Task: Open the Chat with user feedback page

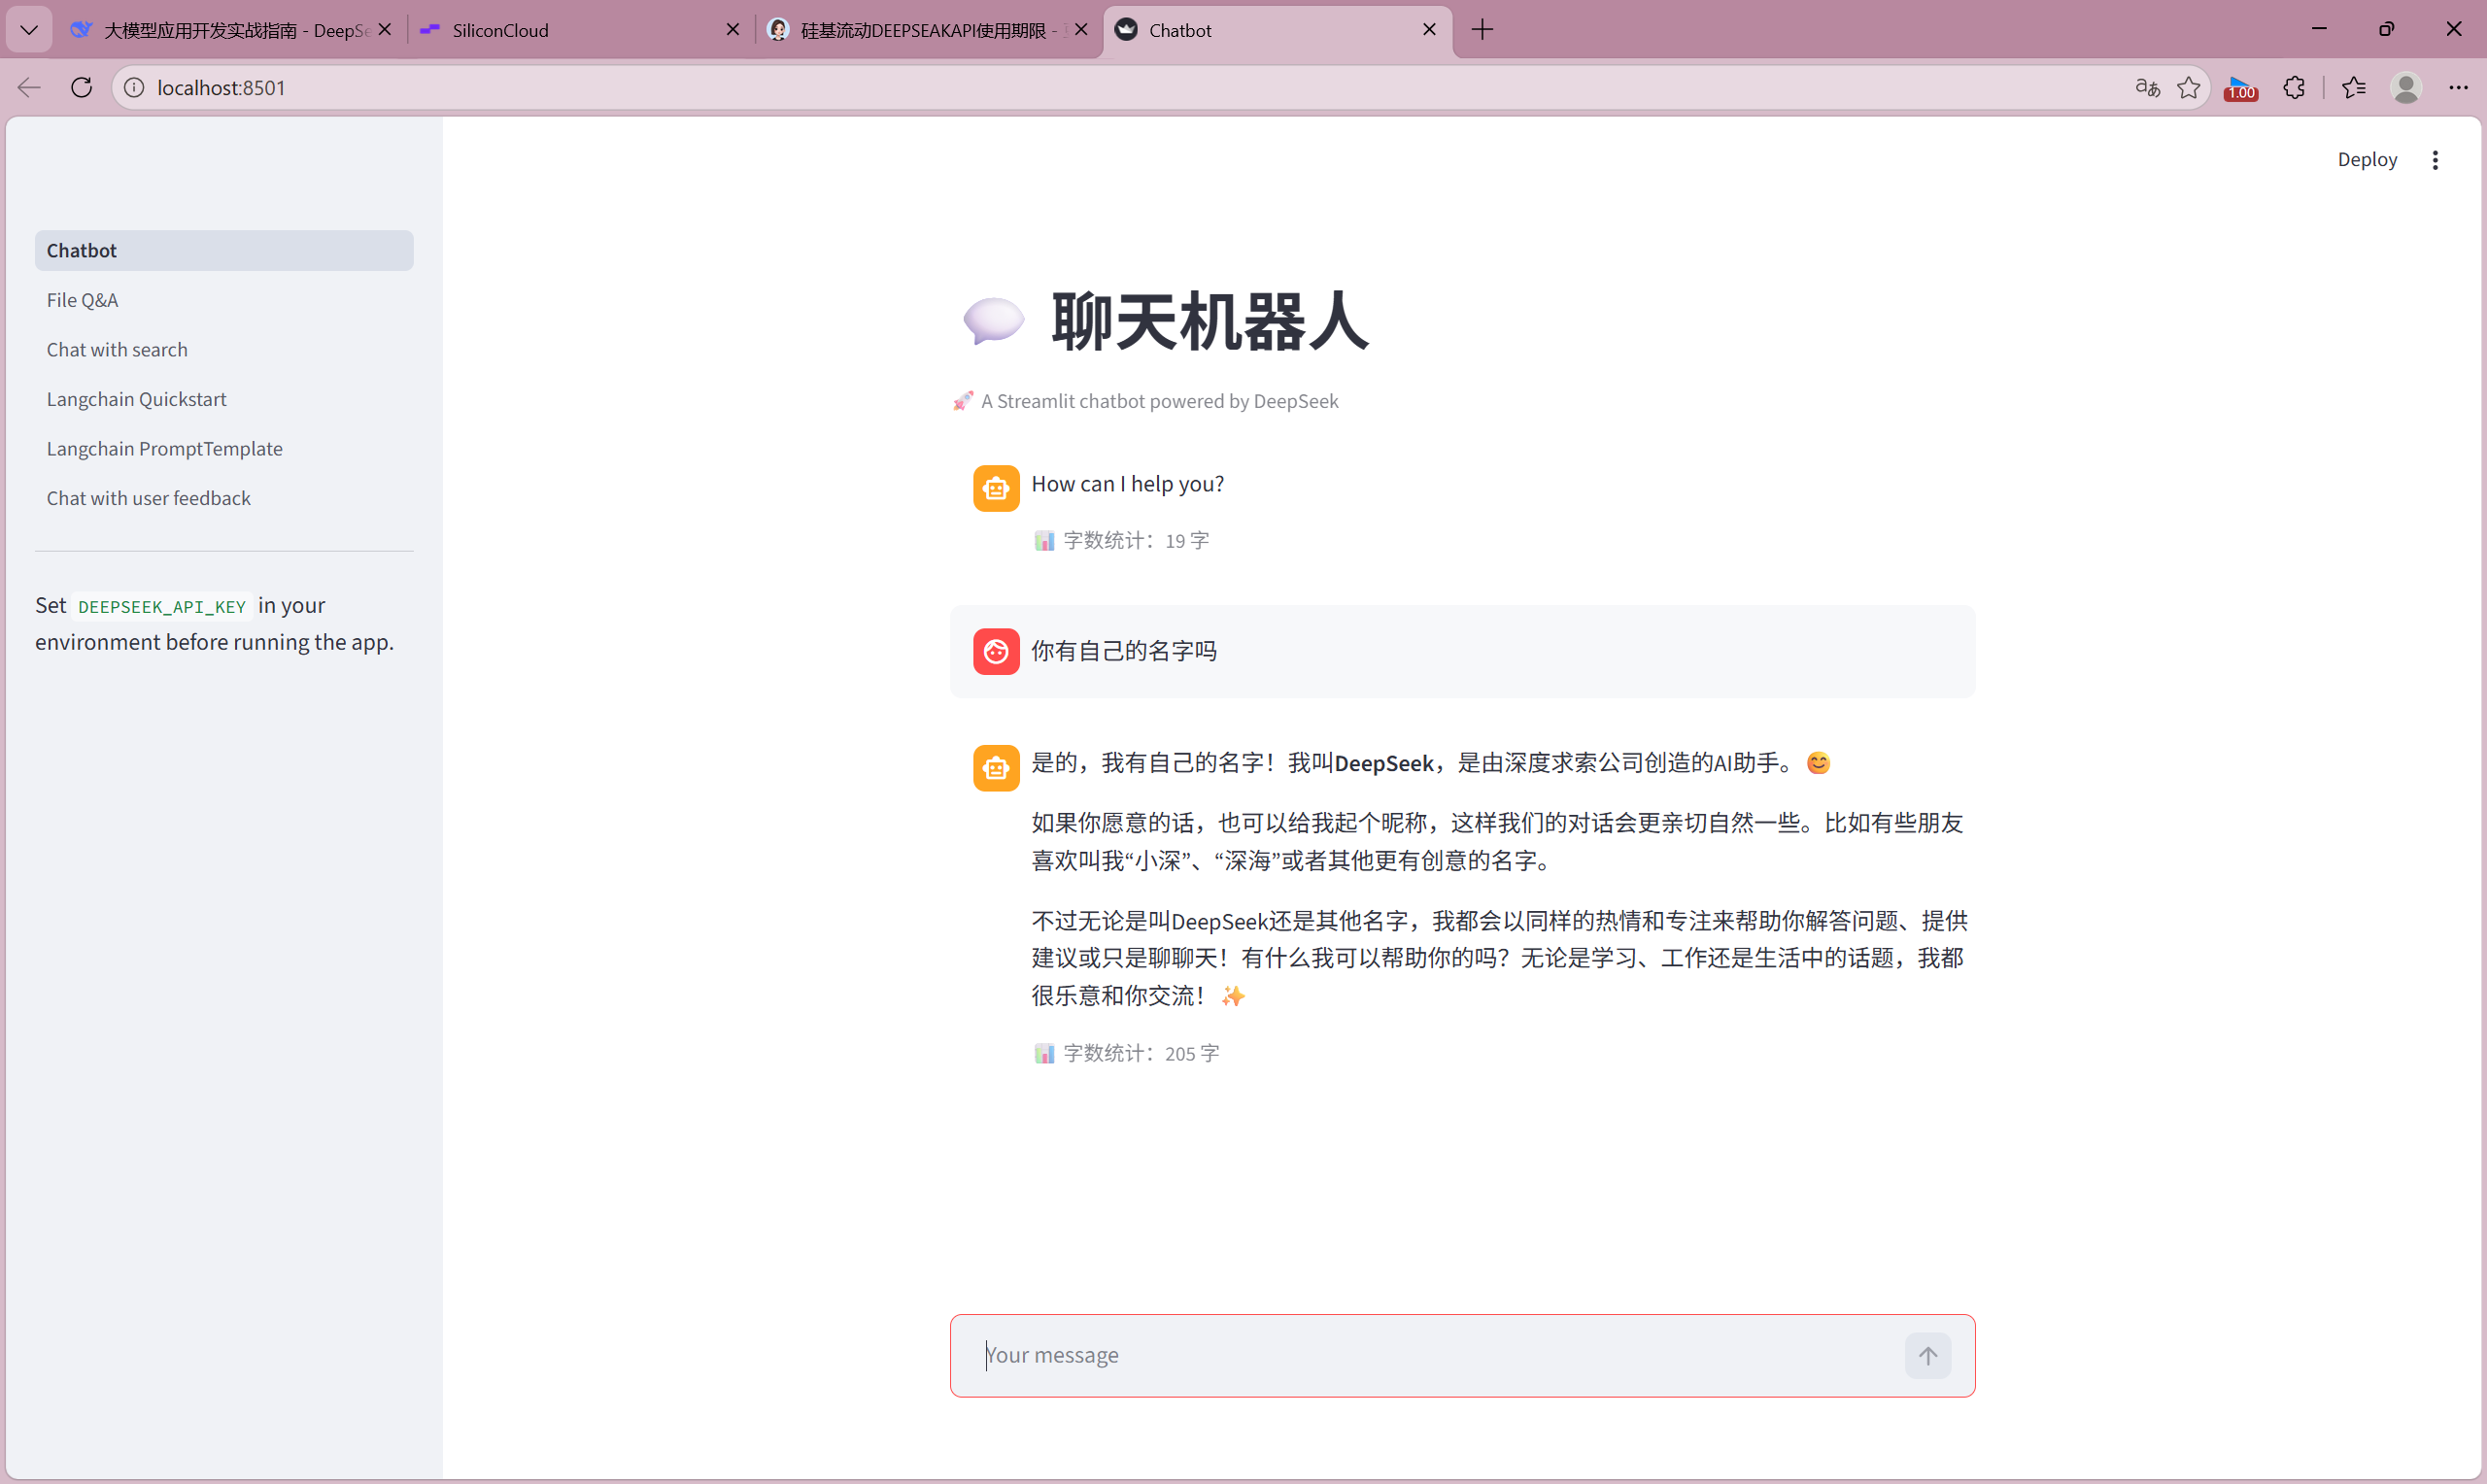Action: coord(224,498)
